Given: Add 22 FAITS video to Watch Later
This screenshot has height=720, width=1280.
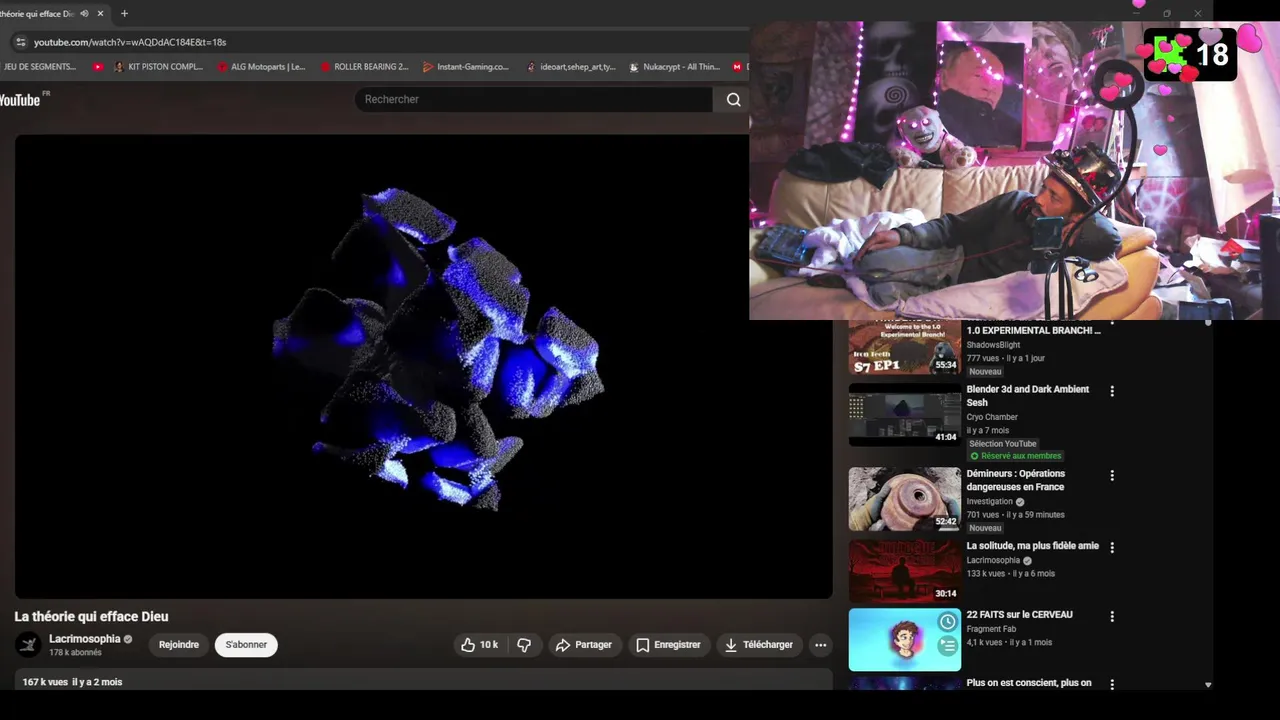Looking at the screenshot, I should click(947, 623).
